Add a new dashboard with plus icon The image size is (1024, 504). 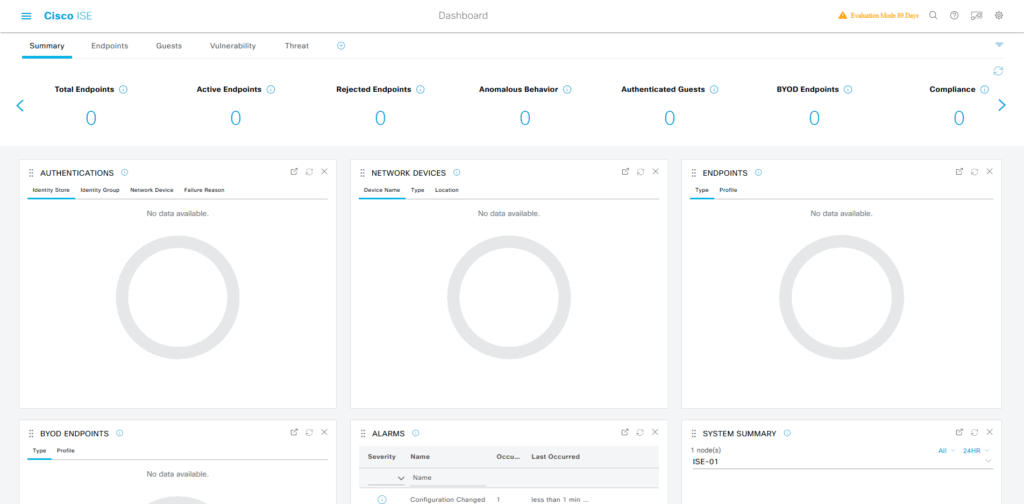341,46
